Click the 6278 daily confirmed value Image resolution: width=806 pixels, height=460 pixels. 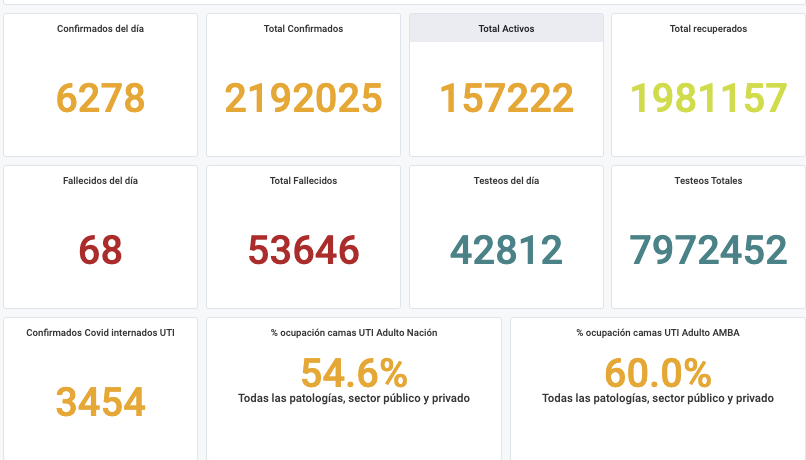[100, 98]
